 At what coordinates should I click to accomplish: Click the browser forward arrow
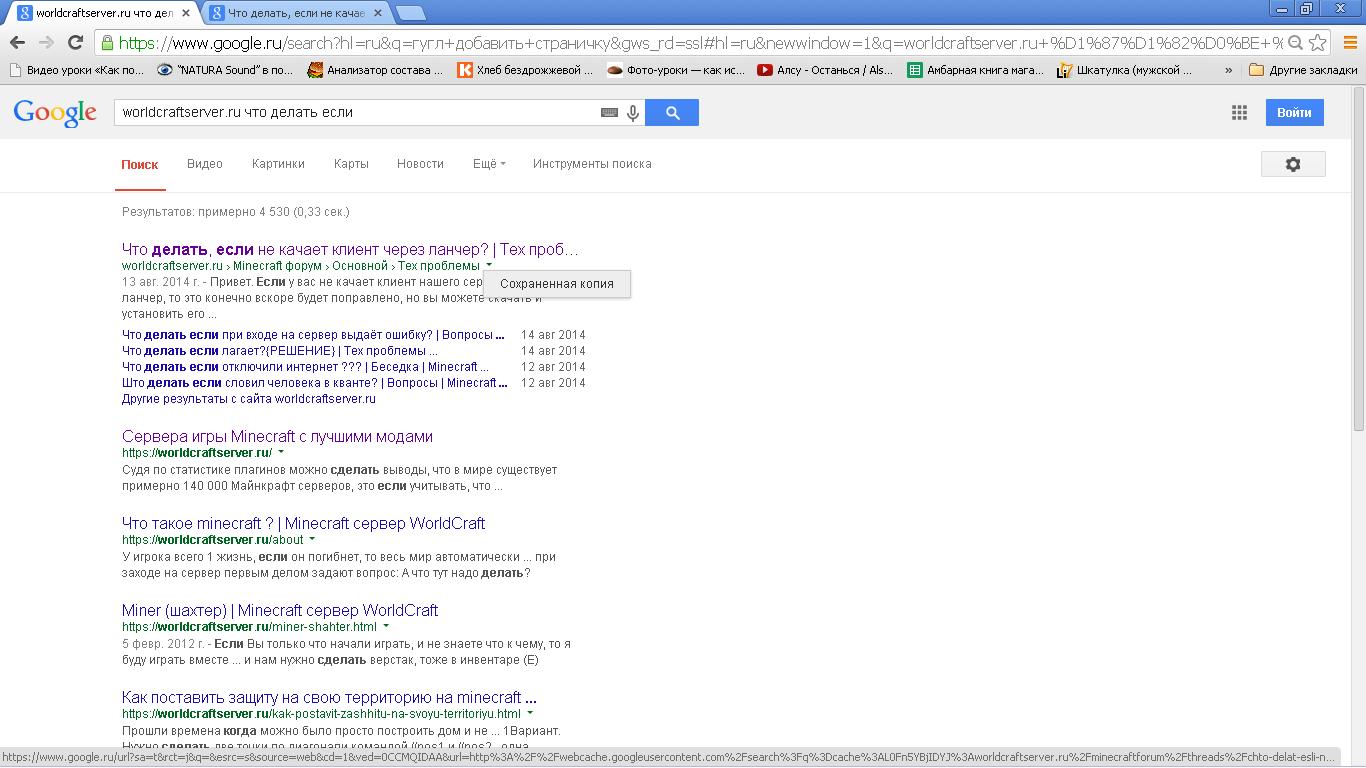point(46,42)
